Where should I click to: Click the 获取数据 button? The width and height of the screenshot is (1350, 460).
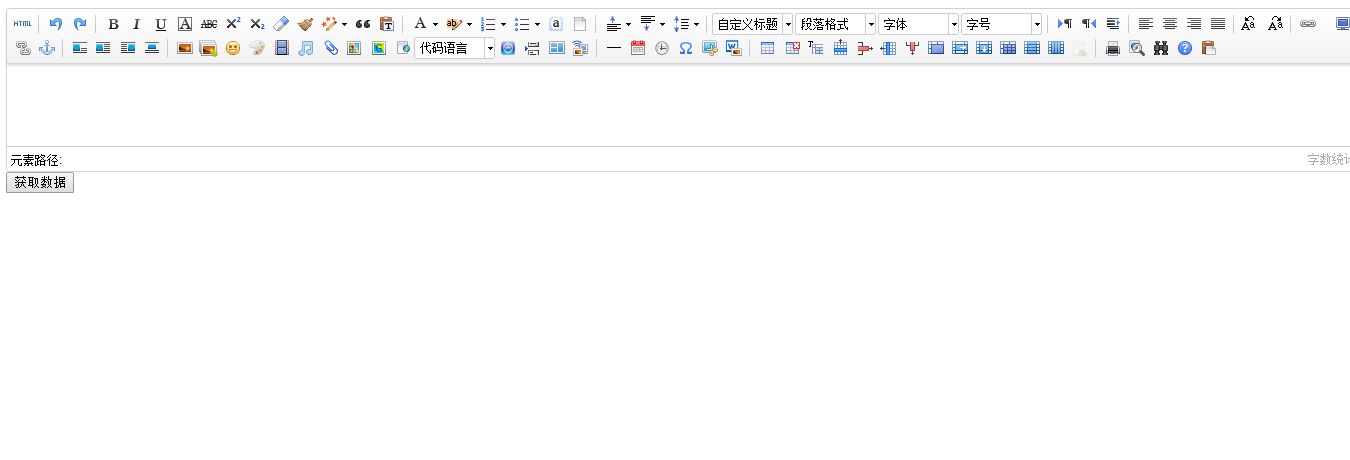click(x=40, y=182)
